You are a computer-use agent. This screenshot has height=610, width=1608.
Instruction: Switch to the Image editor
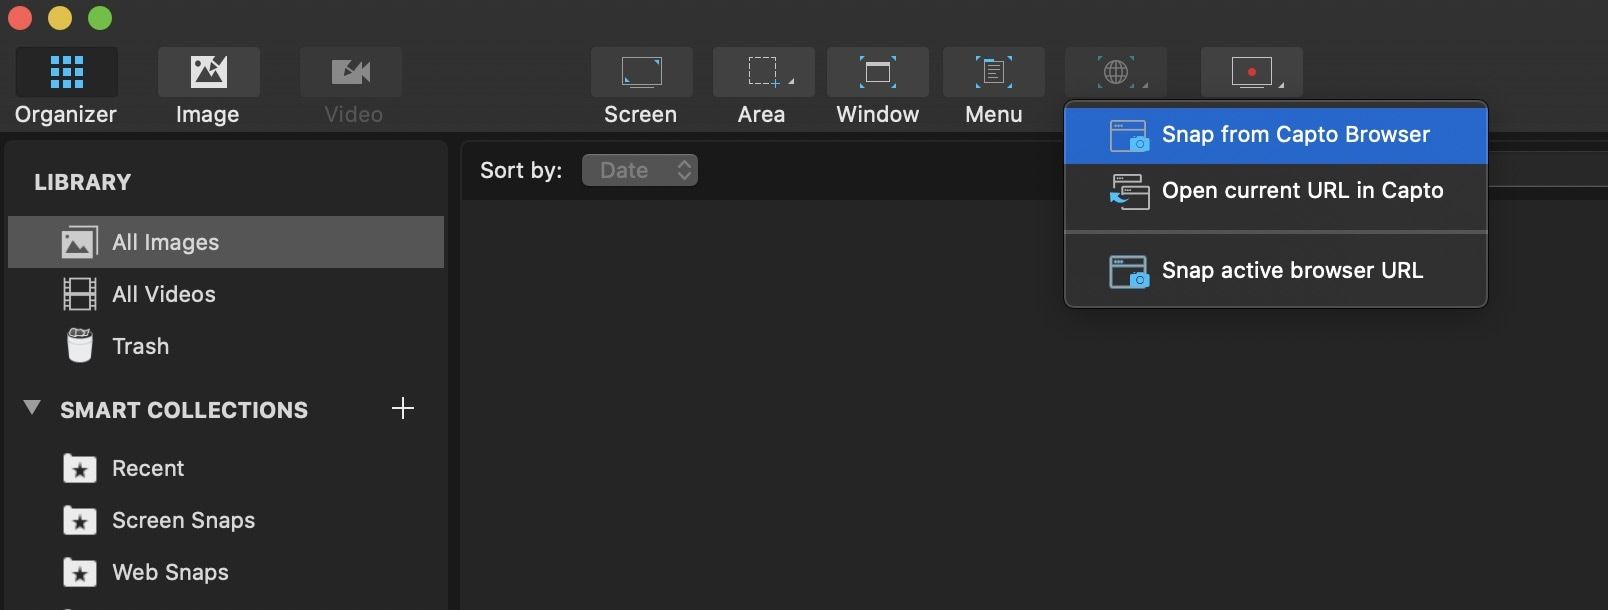[x=208, y=73]
